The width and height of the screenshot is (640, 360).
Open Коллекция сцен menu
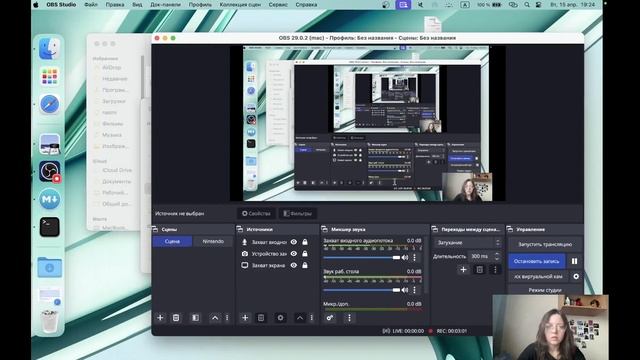(x=240, y=4)
